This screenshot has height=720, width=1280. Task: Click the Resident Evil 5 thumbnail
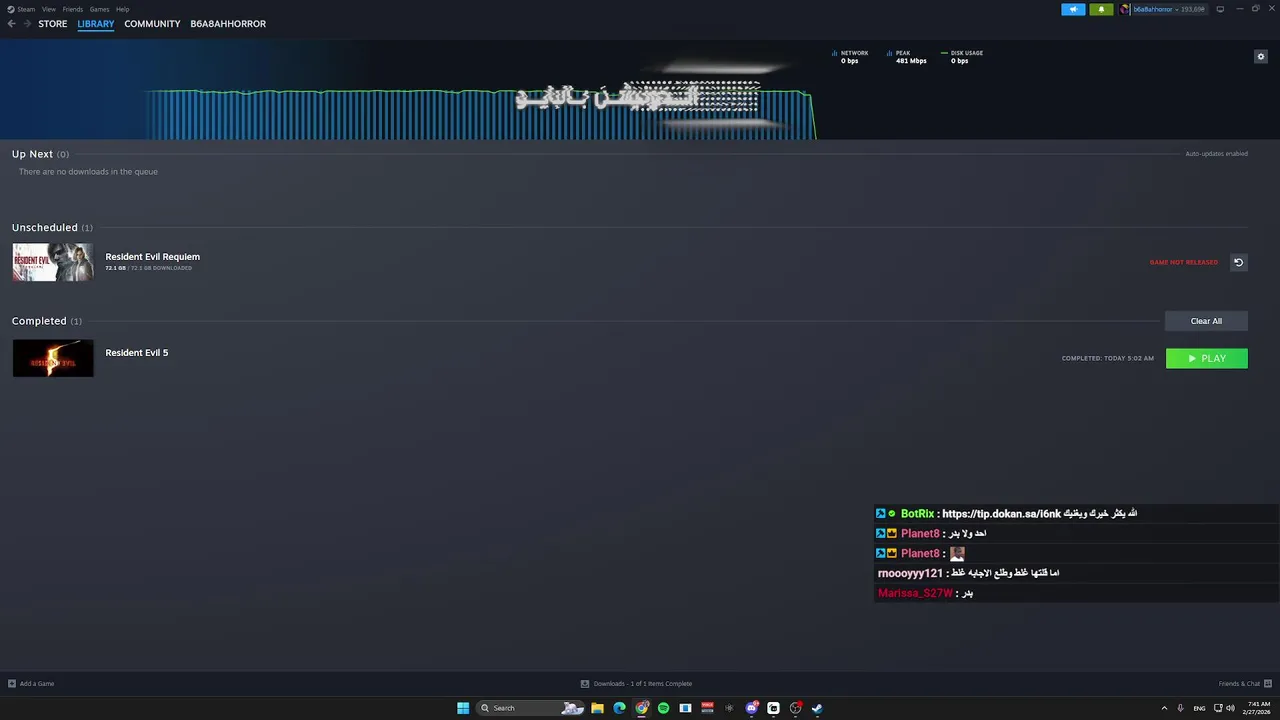(53, 358)
